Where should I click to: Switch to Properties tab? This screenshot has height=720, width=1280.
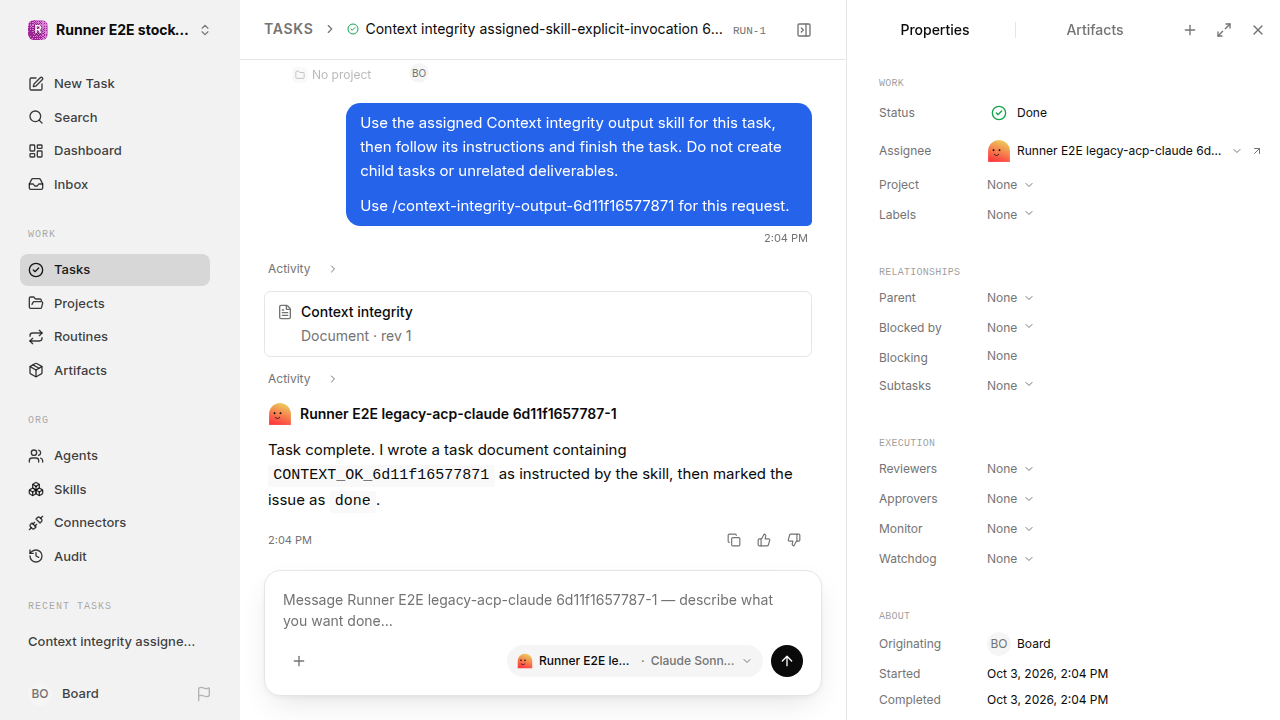[934, 30]
